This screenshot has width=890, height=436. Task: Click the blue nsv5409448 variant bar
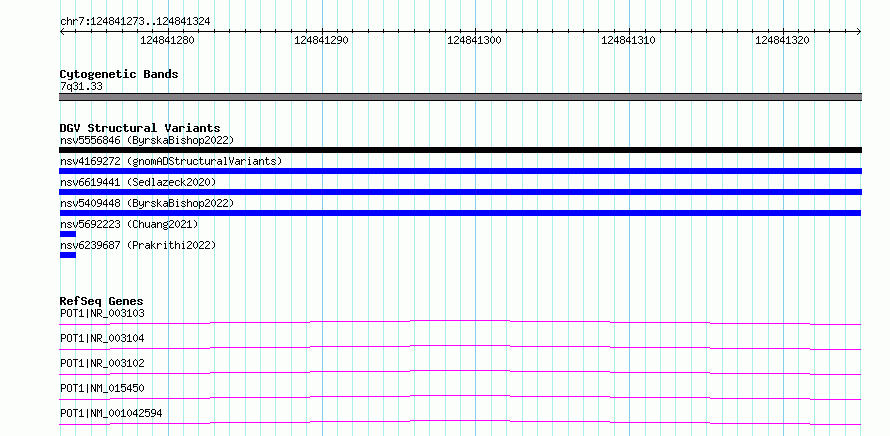click(x=460, y=213)
